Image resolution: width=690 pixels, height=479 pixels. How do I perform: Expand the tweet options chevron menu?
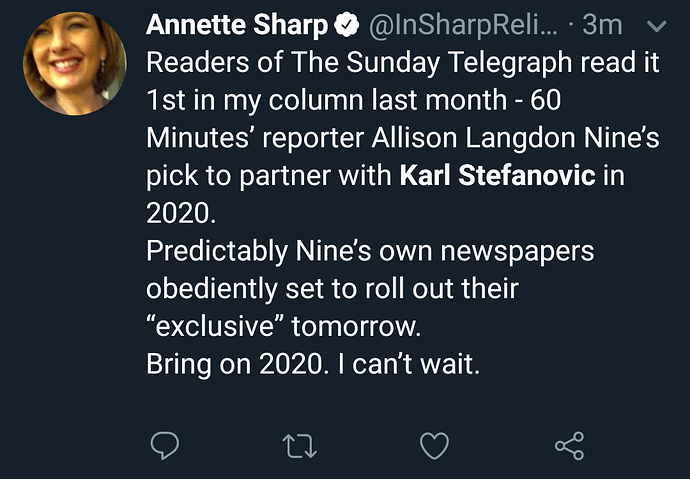tap(657, 25)
